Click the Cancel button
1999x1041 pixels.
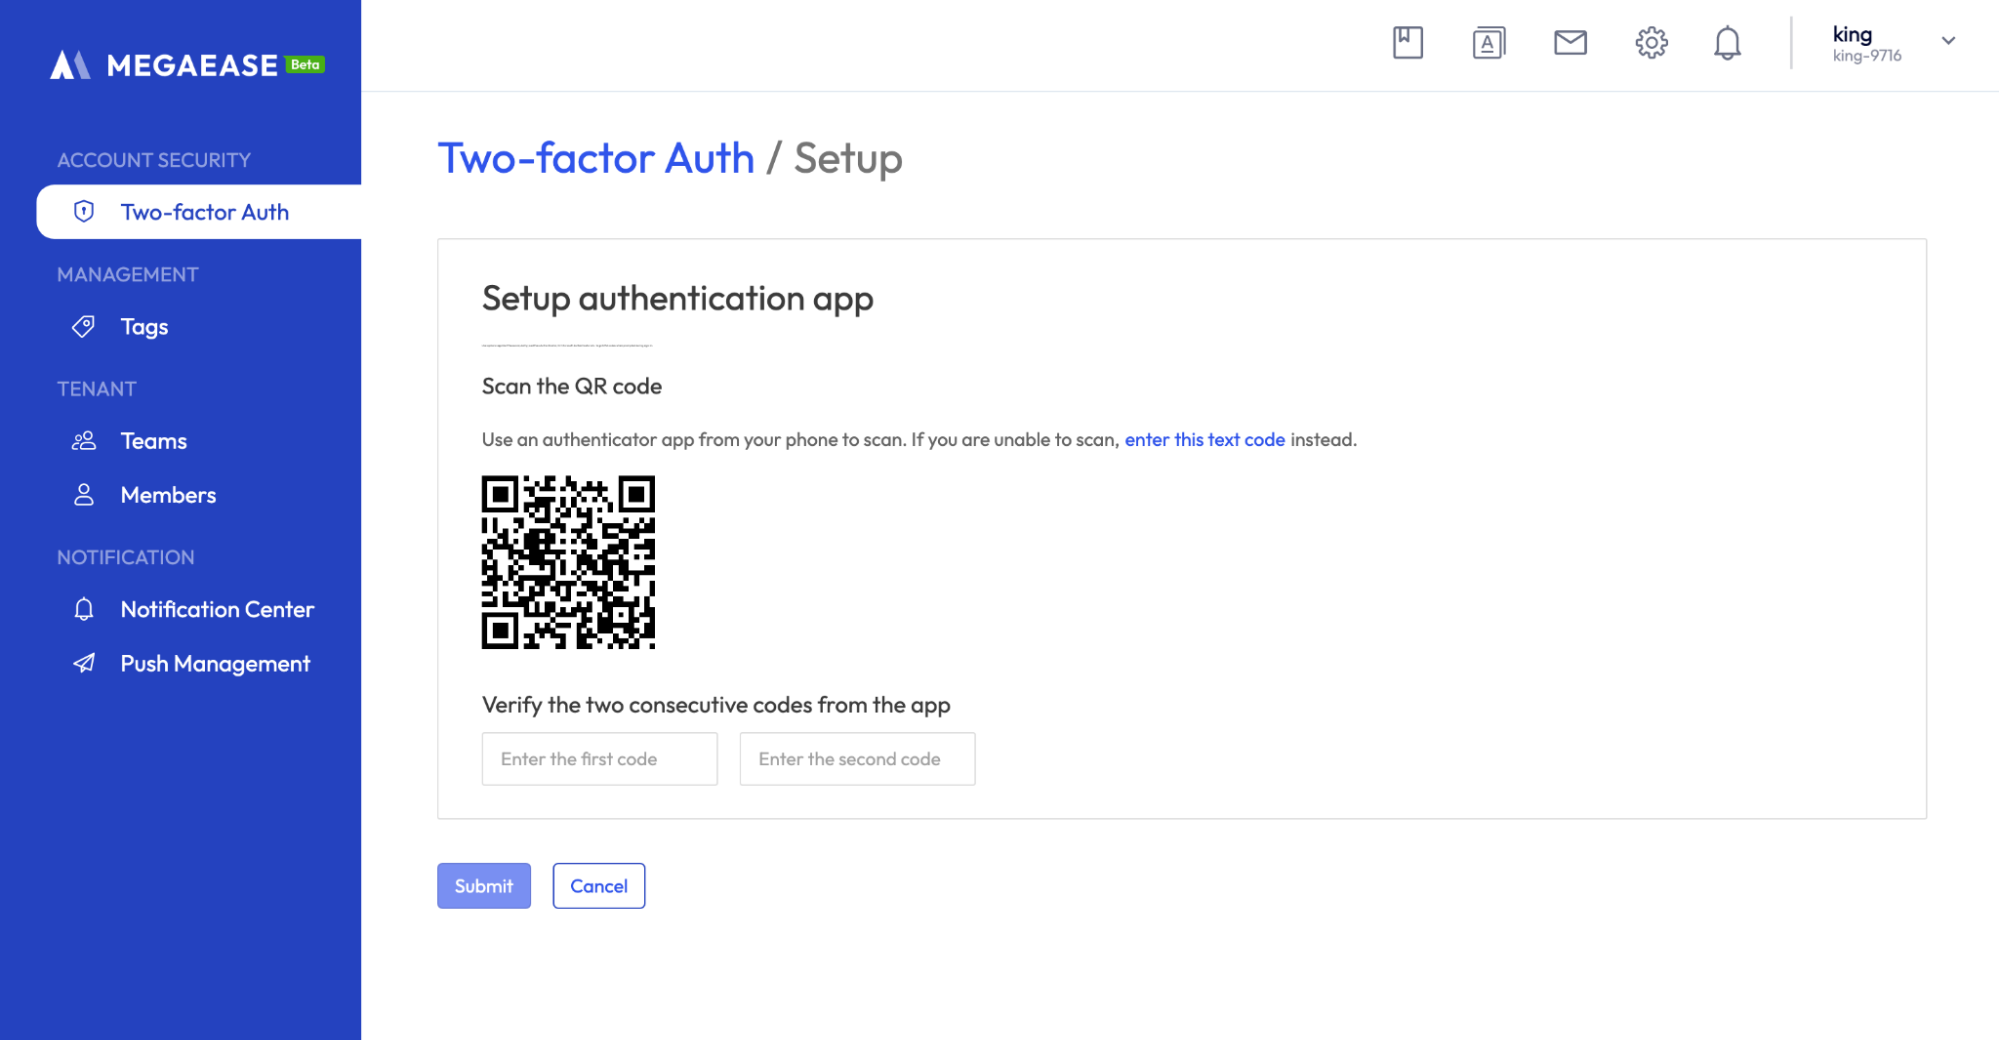coord(598,886)
